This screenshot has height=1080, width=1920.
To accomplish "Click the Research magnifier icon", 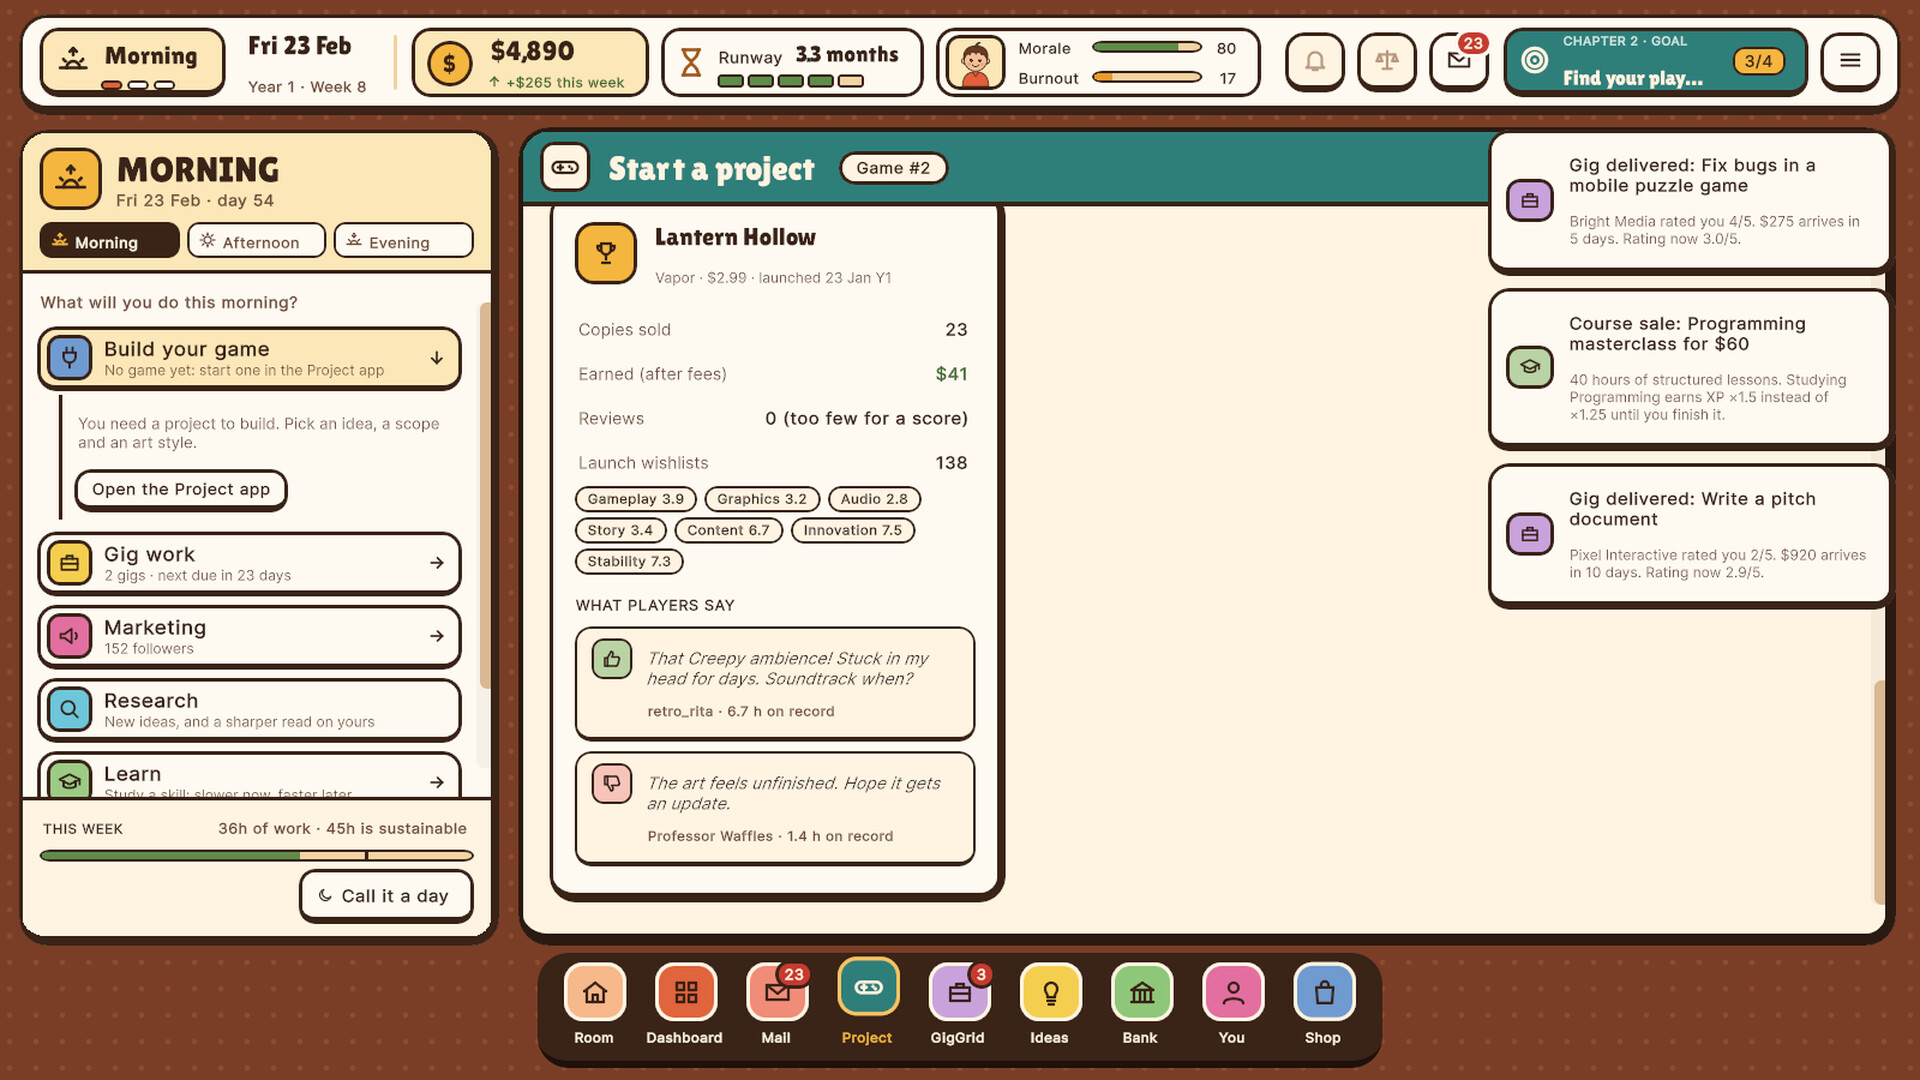I will [70, 710].
